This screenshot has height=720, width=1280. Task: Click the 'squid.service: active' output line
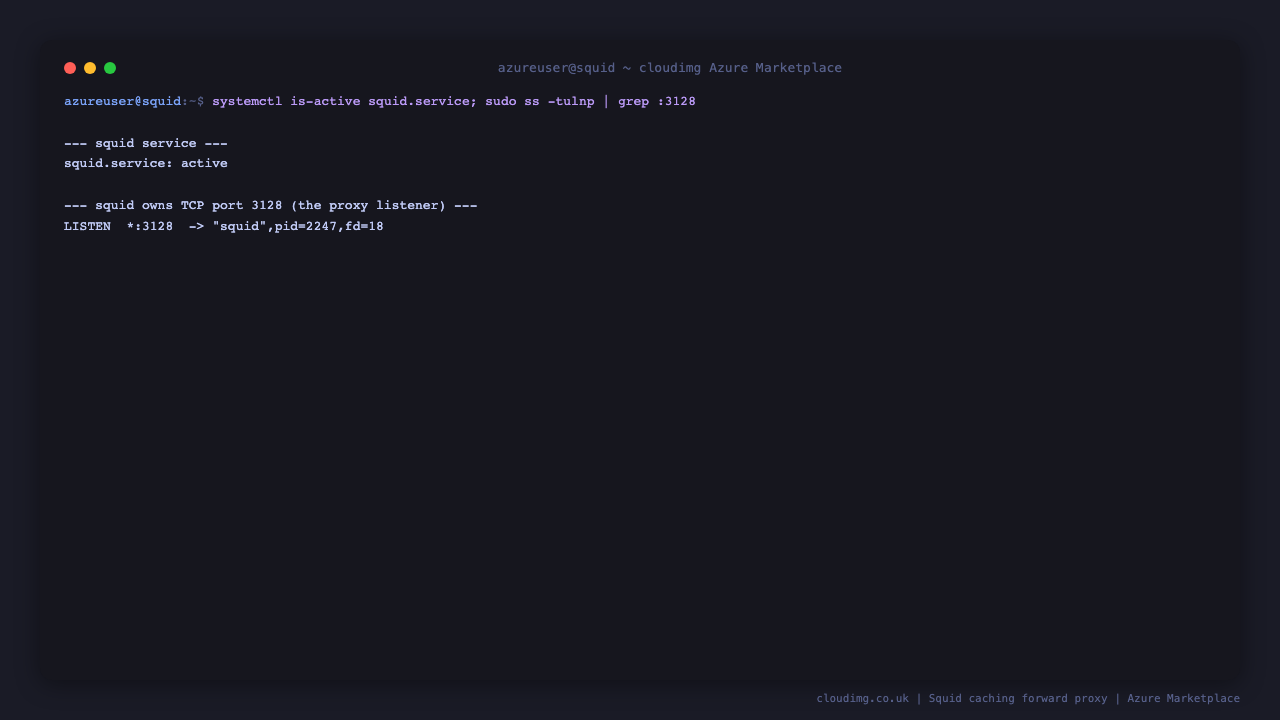click(146, 163)
